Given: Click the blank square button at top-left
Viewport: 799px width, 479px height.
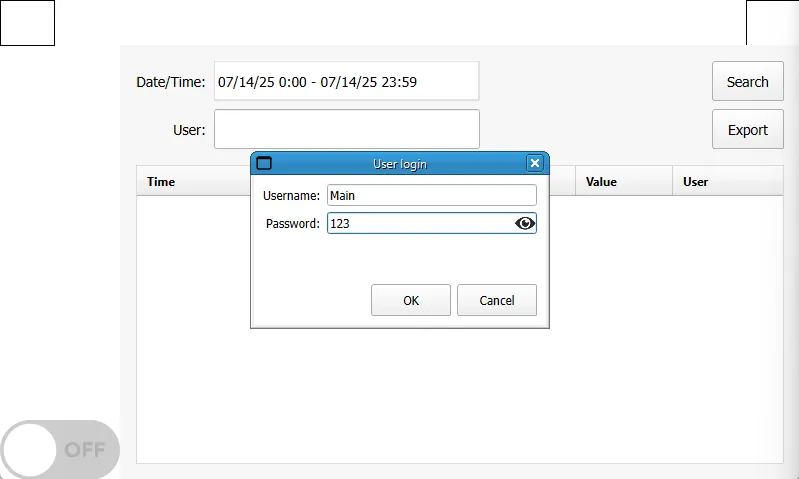Looking at the screenshot, I should (x=27, y=23).
